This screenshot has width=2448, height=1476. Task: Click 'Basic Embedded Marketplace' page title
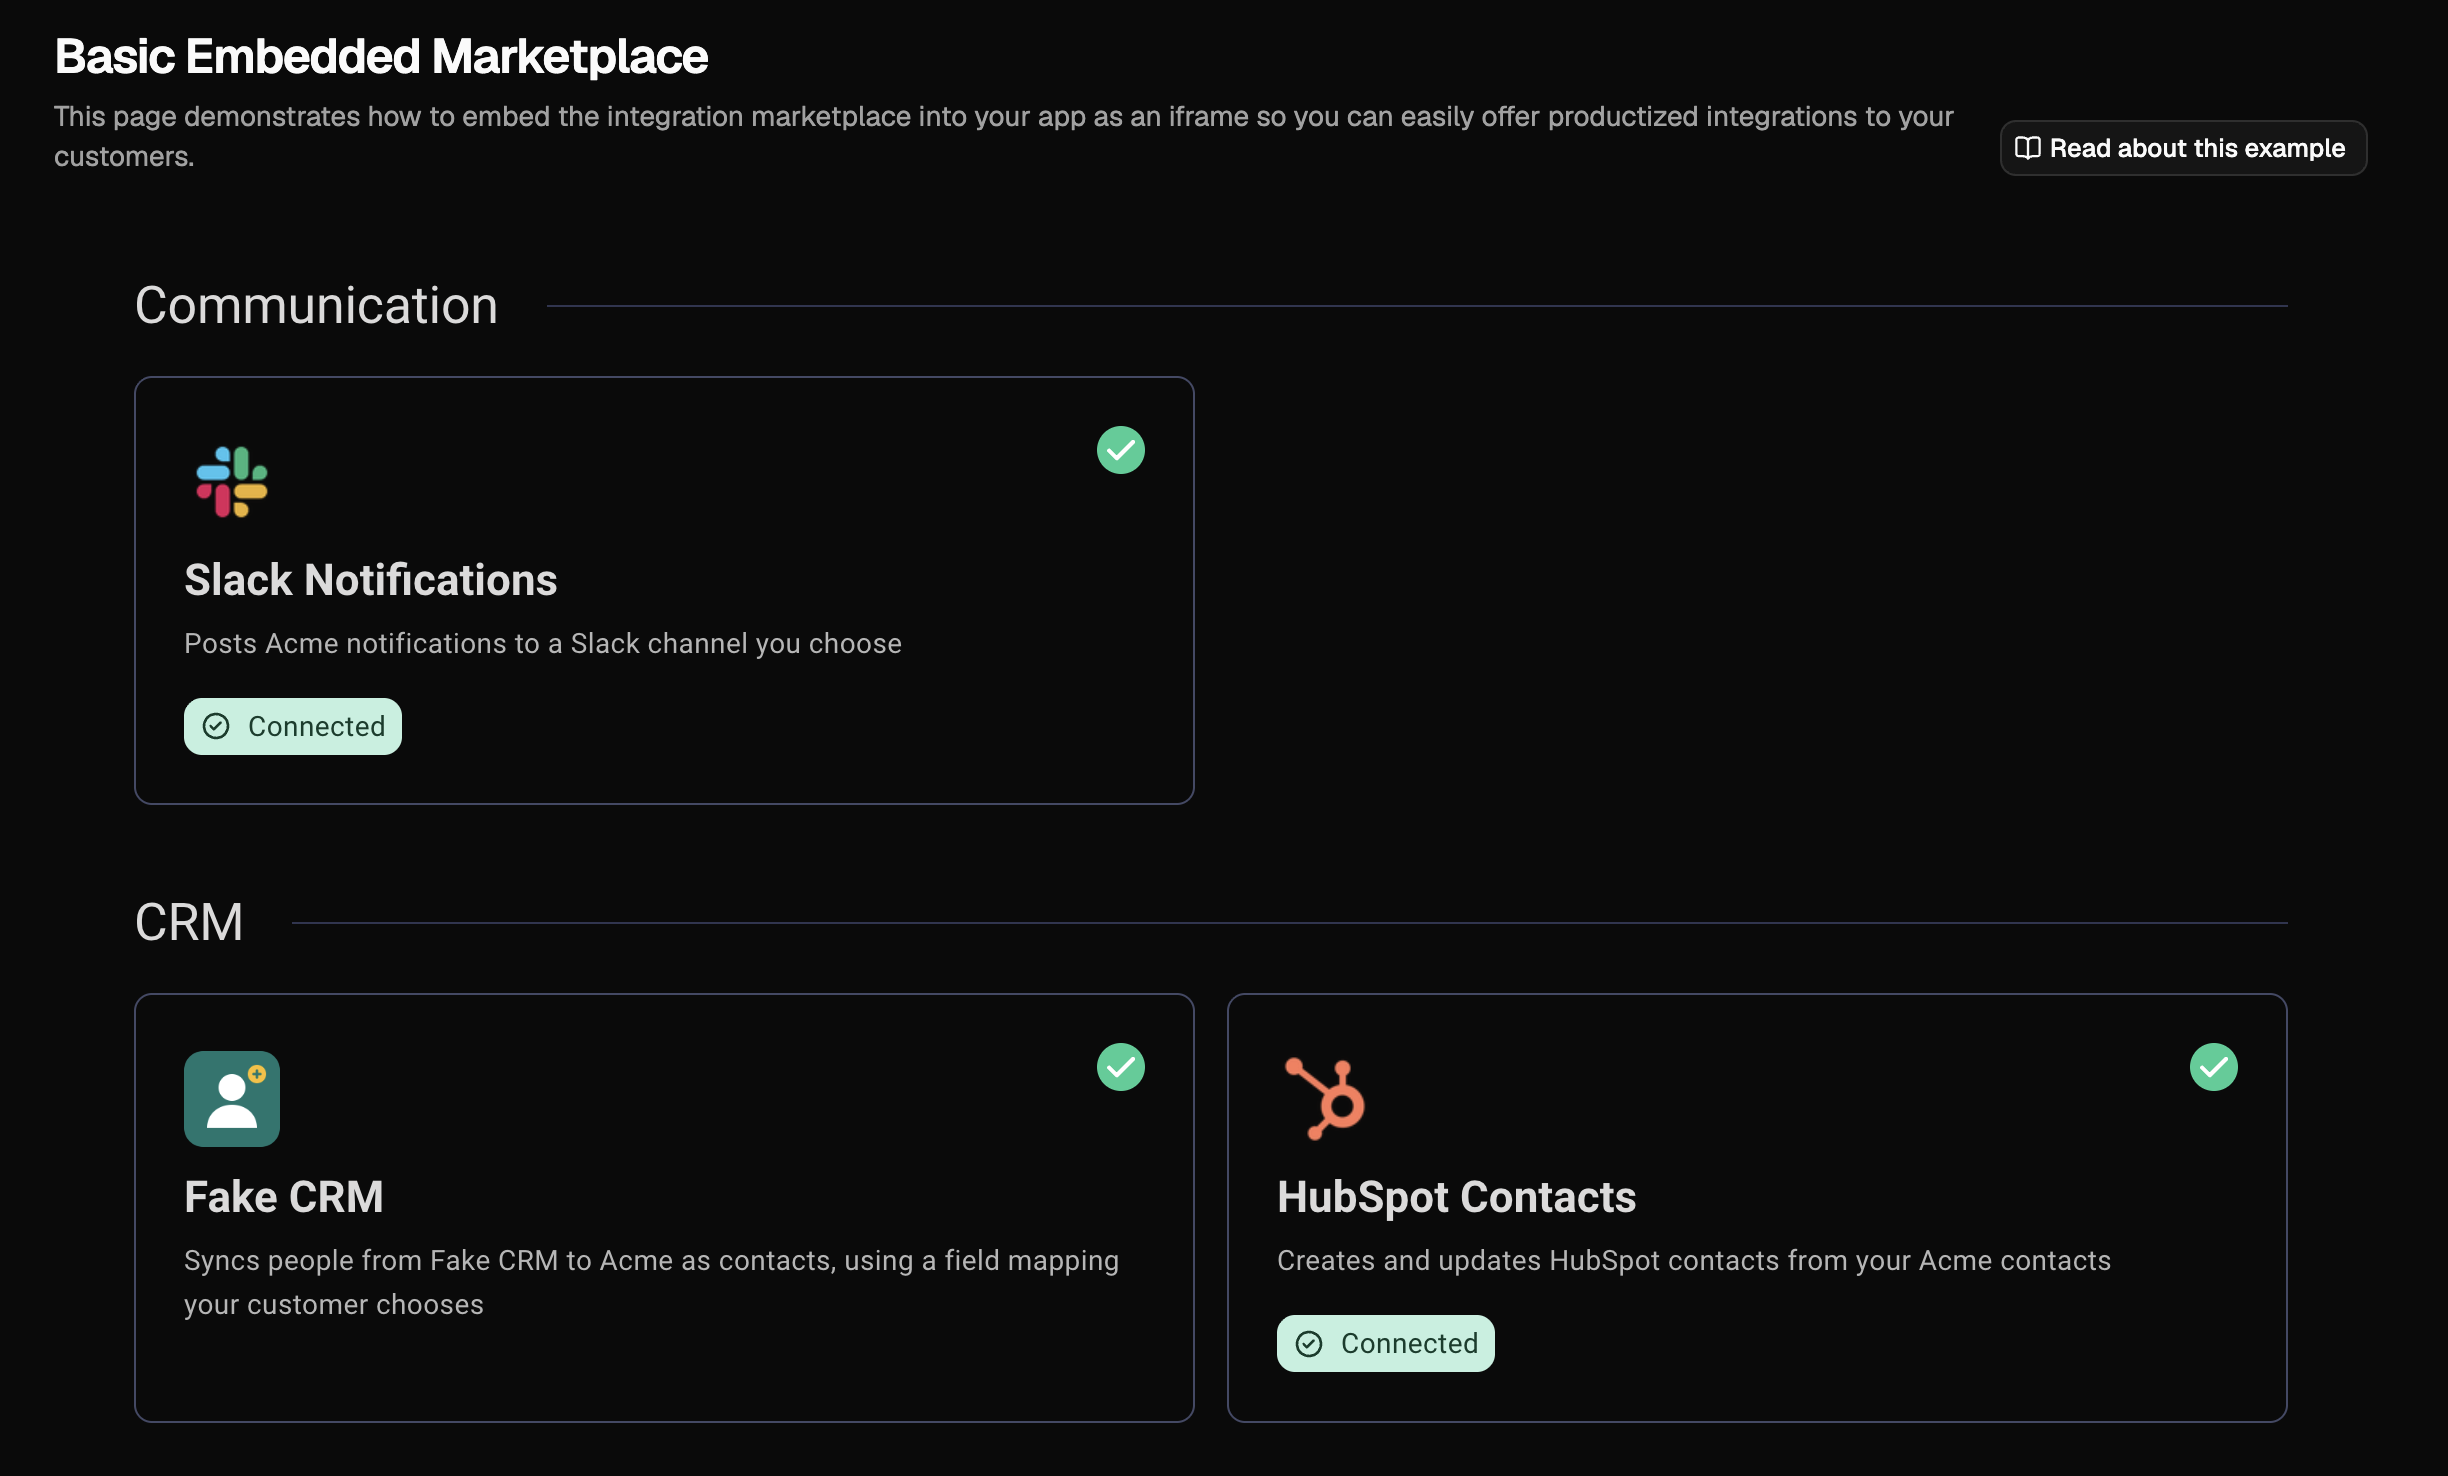point(381,56)
